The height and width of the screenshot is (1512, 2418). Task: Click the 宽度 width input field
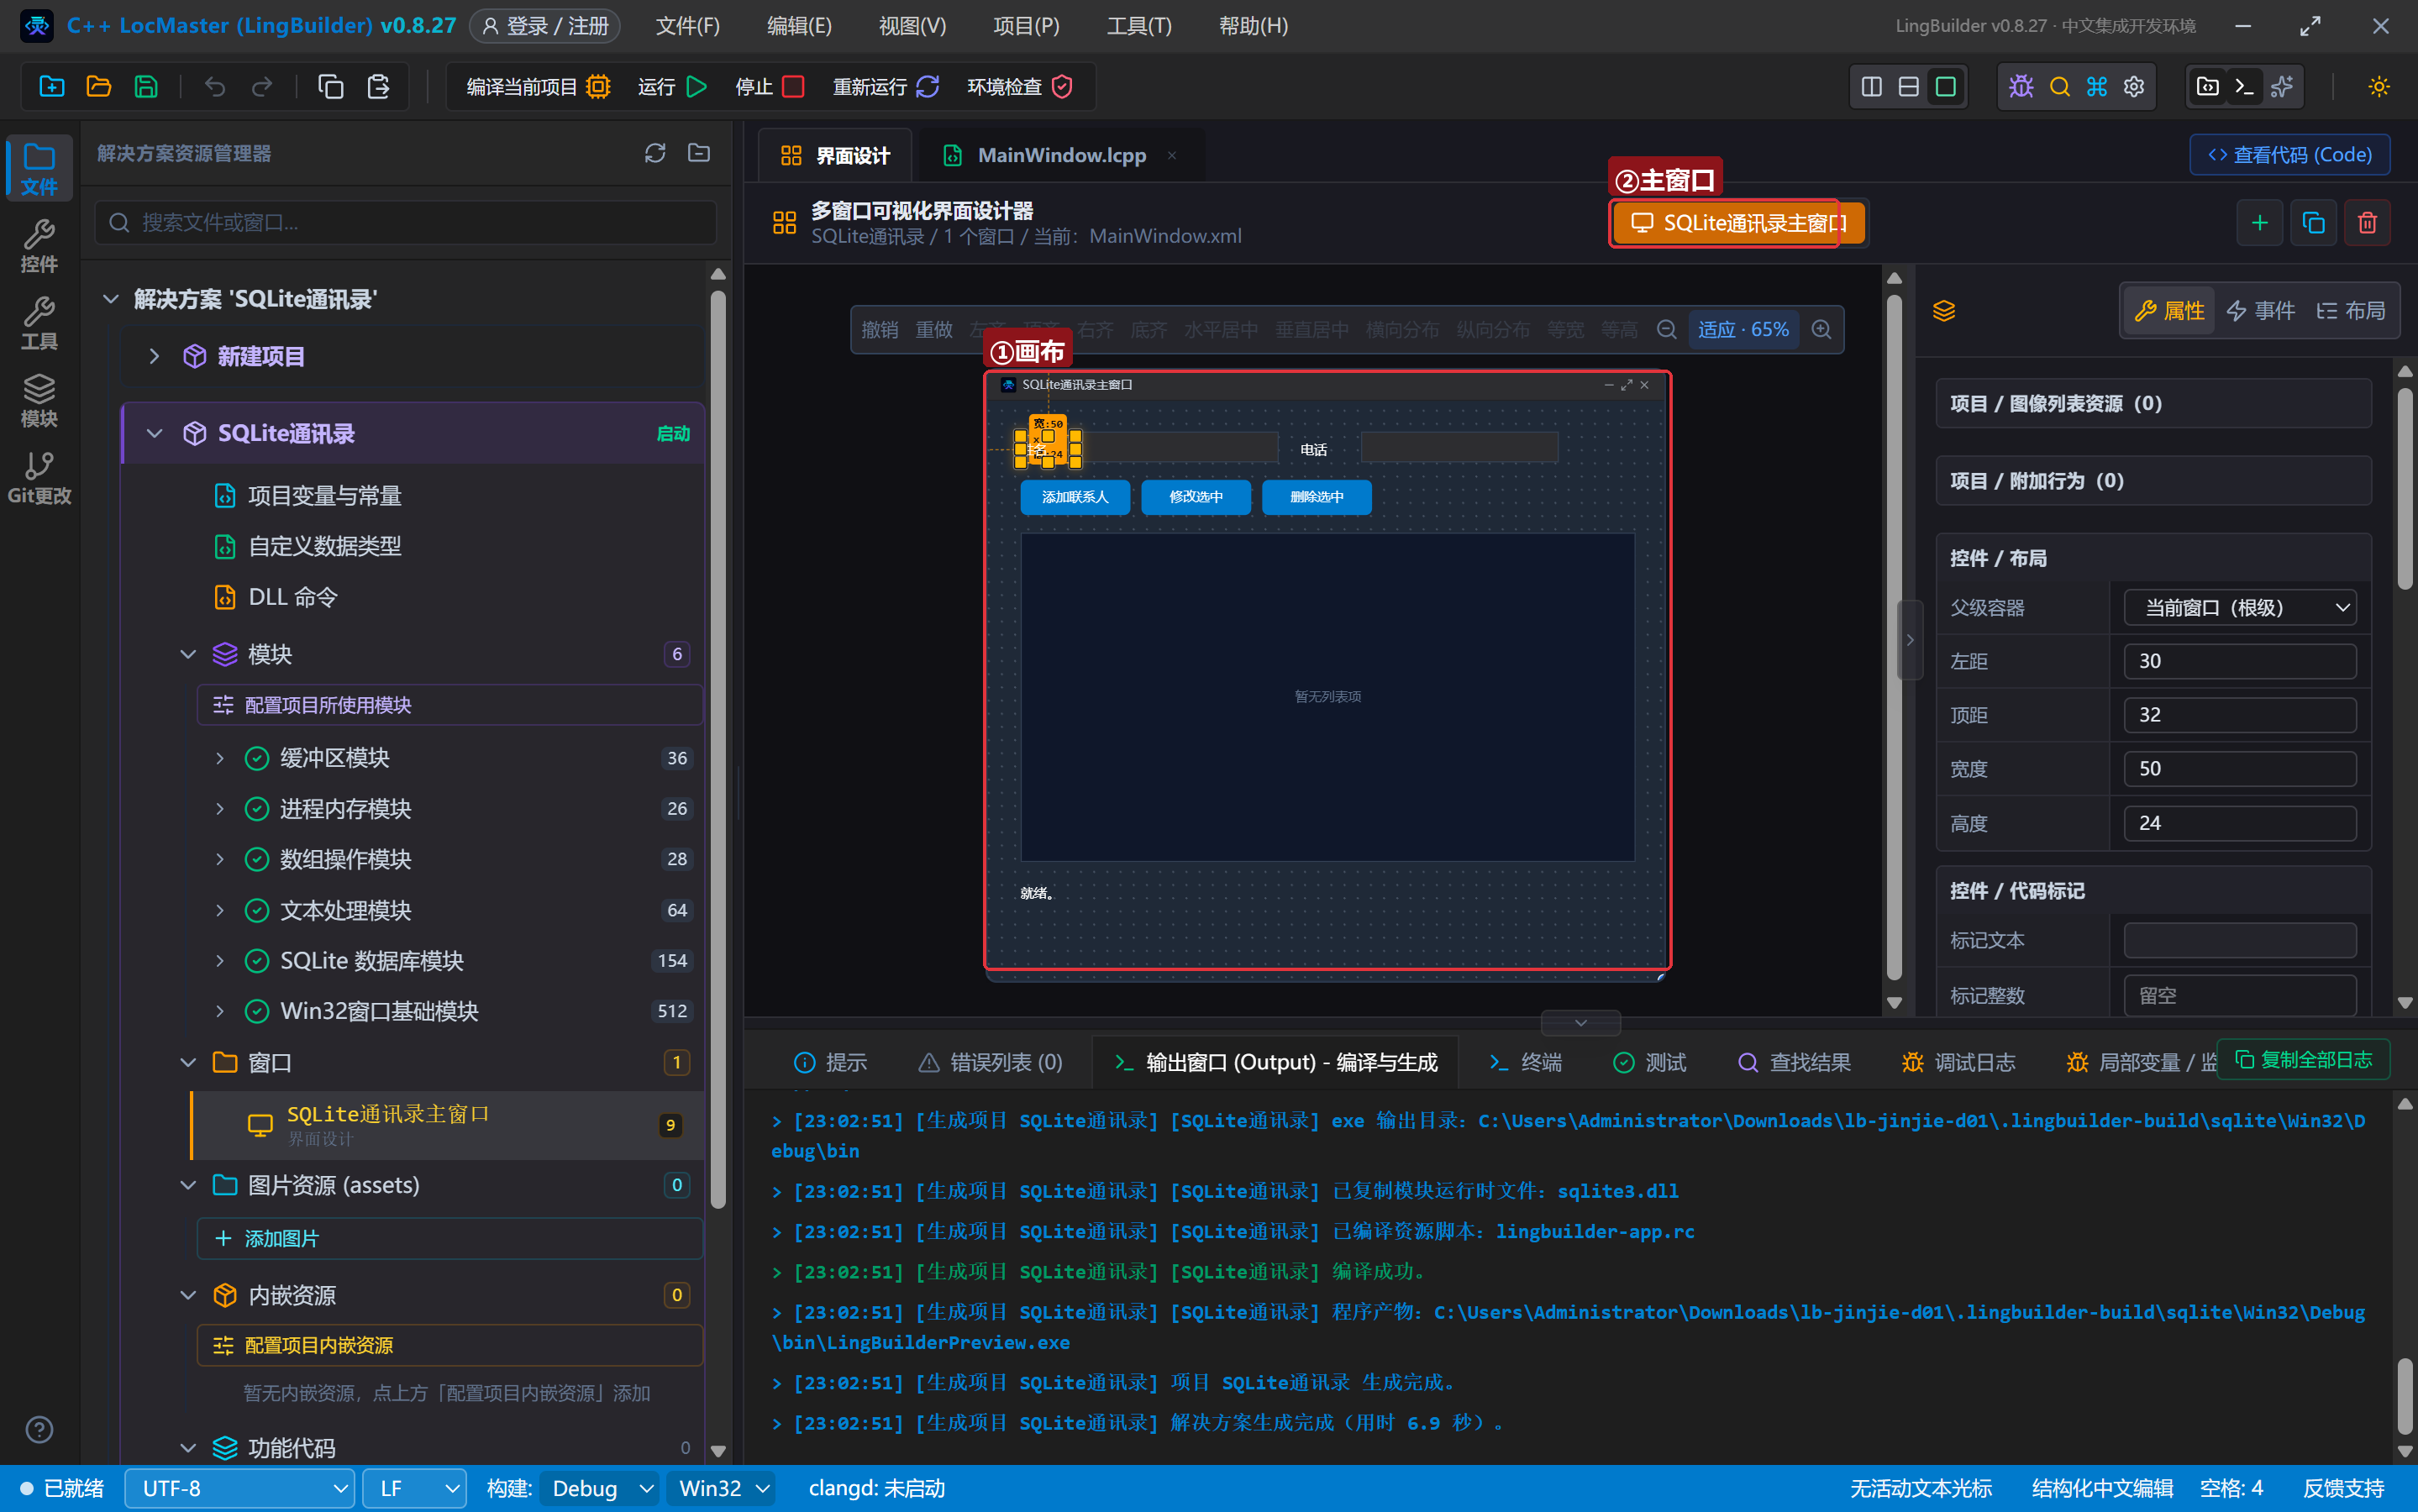2240,768
